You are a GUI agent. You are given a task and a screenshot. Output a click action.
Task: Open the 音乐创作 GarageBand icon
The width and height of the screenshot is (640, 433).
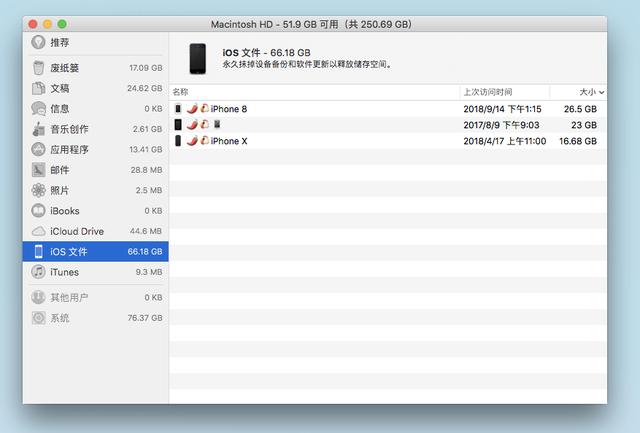pos(38,129)
